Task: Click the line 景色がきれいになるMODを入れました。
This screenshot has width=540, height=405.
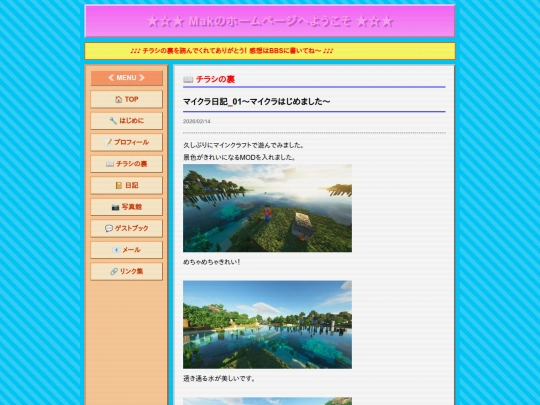Action: pos(239,157)
